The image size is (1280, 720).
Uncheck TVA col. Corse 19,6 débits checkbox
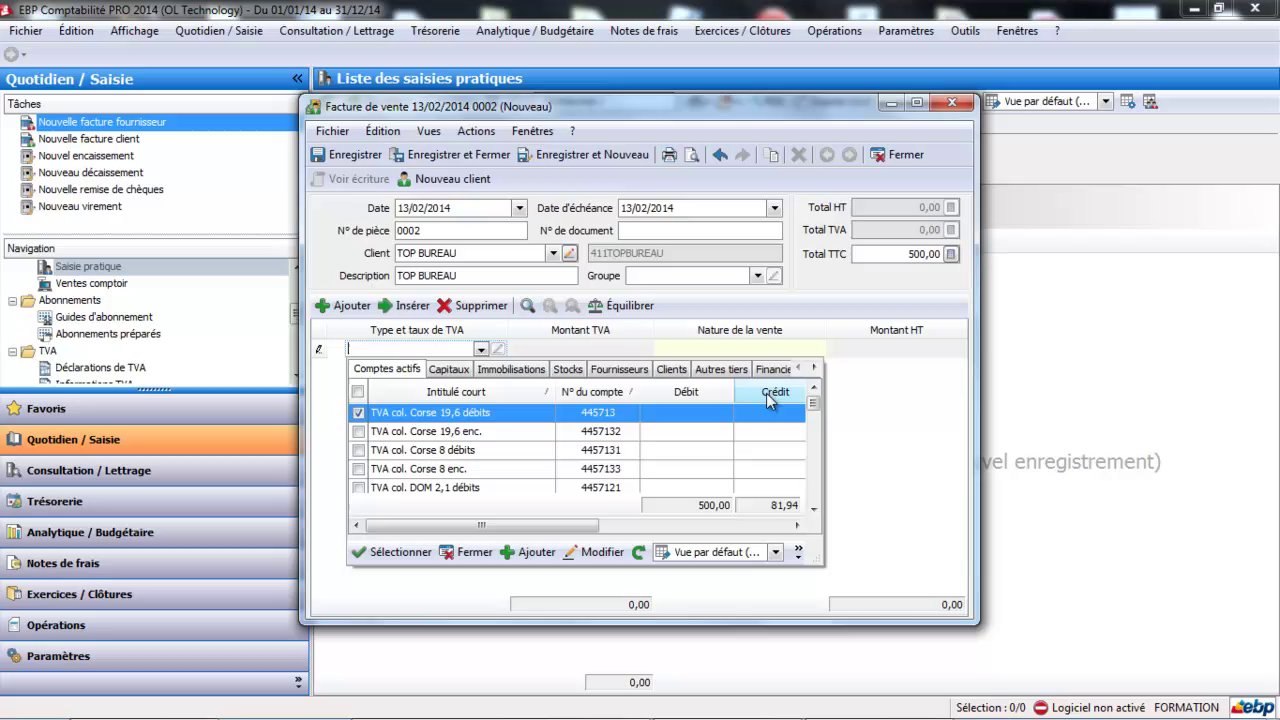tap(358, 413)
